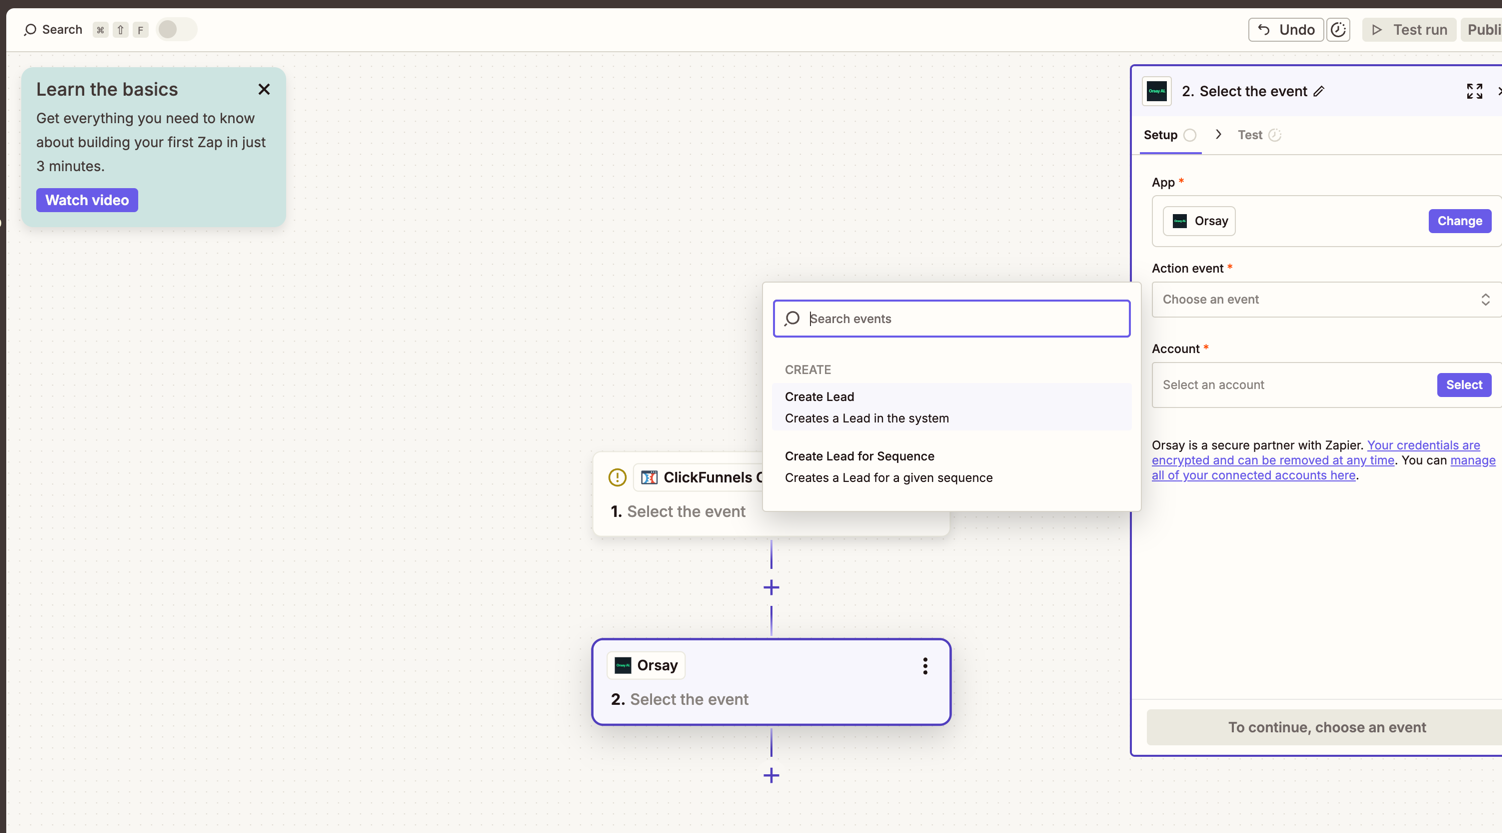Image resolution: width=1502 pixels, height=833 pixels.
Task: Close the Learn the basics card
Action: (x=264, y=89)
